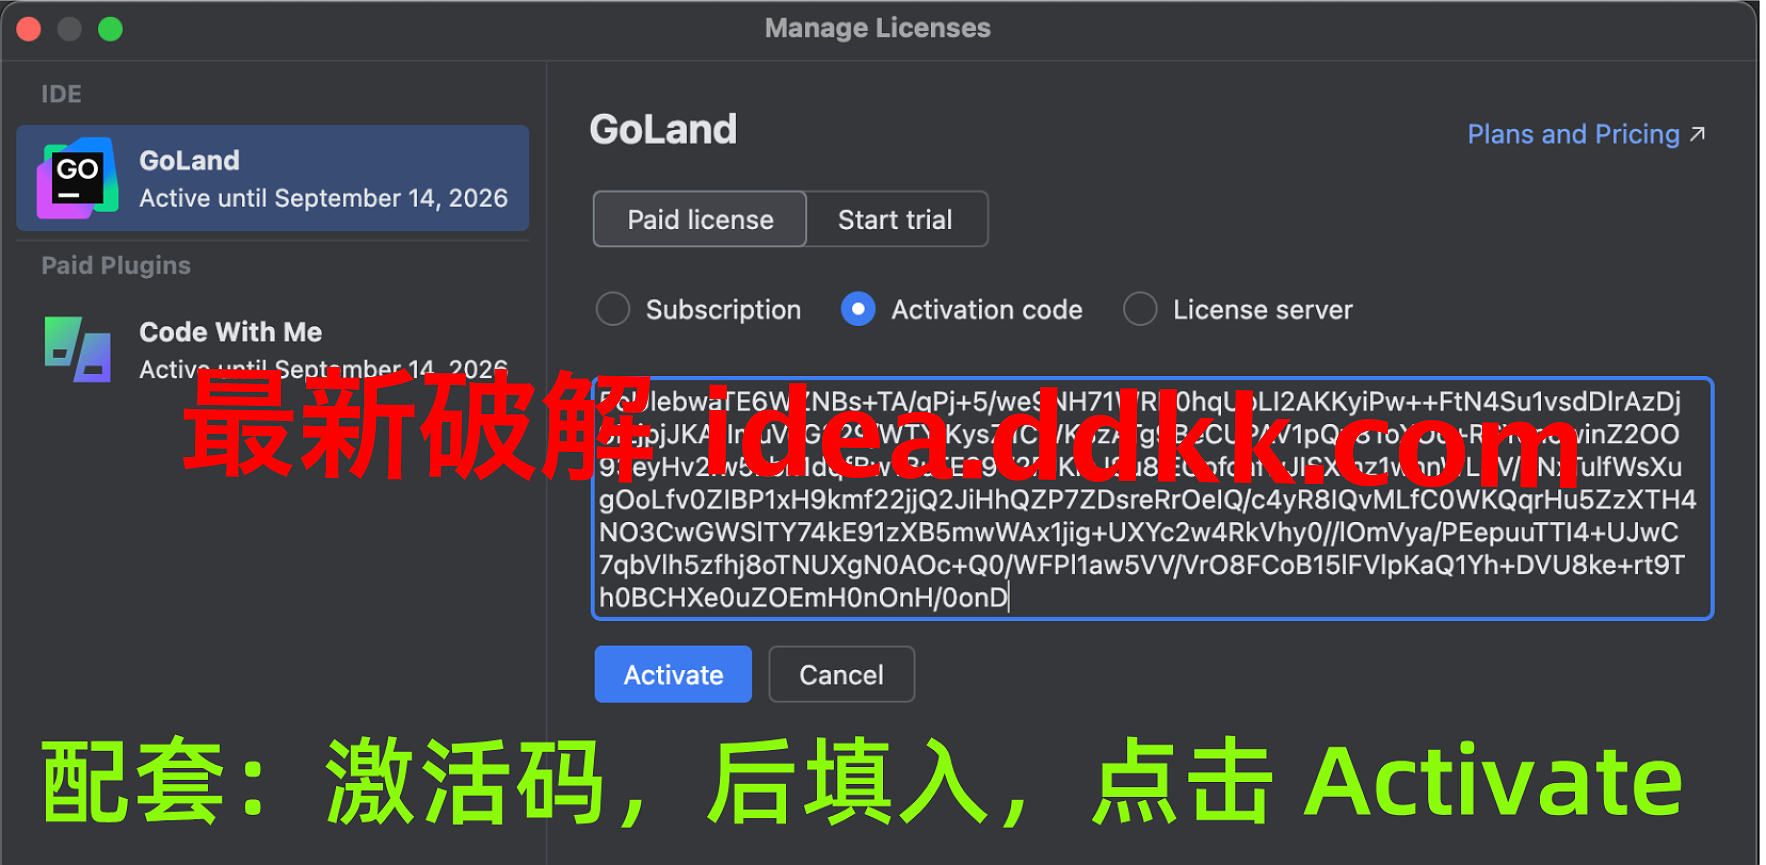Click the Manage Licenses title text

[x=878, y=28]
